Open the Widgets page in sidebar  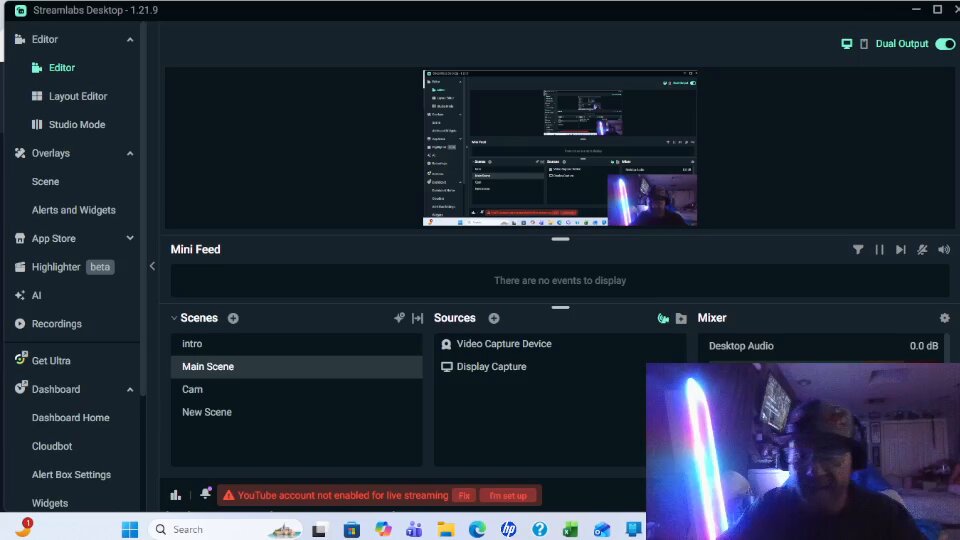(50, 503)
